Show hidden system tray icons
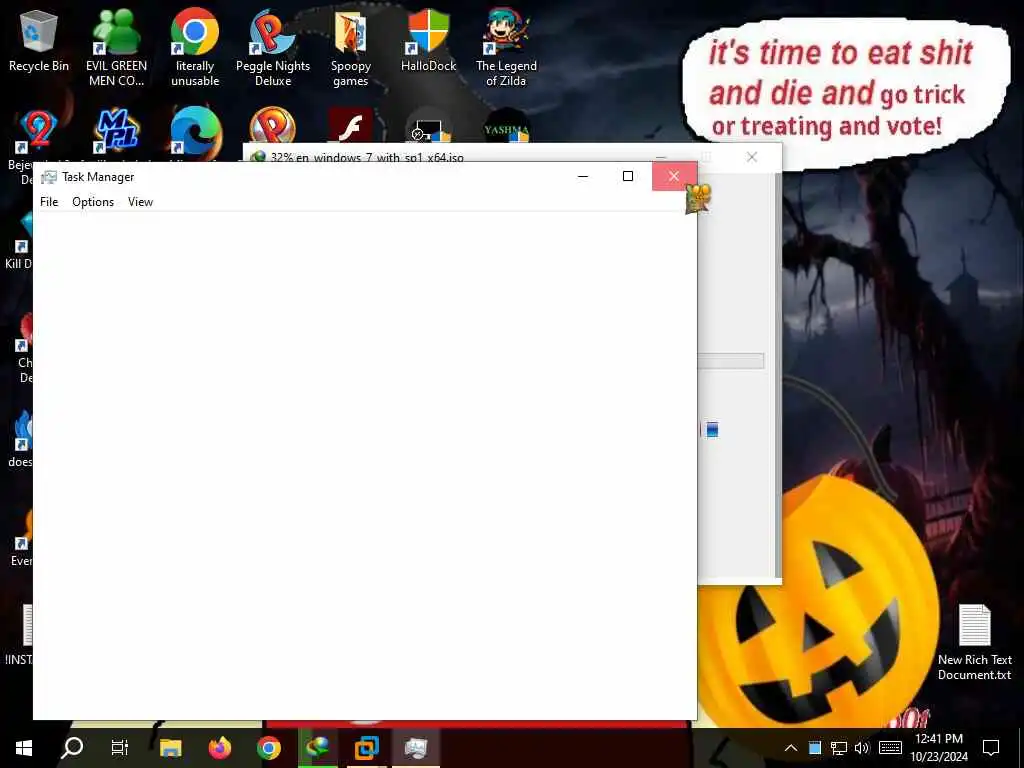 [x=790, y=748]
